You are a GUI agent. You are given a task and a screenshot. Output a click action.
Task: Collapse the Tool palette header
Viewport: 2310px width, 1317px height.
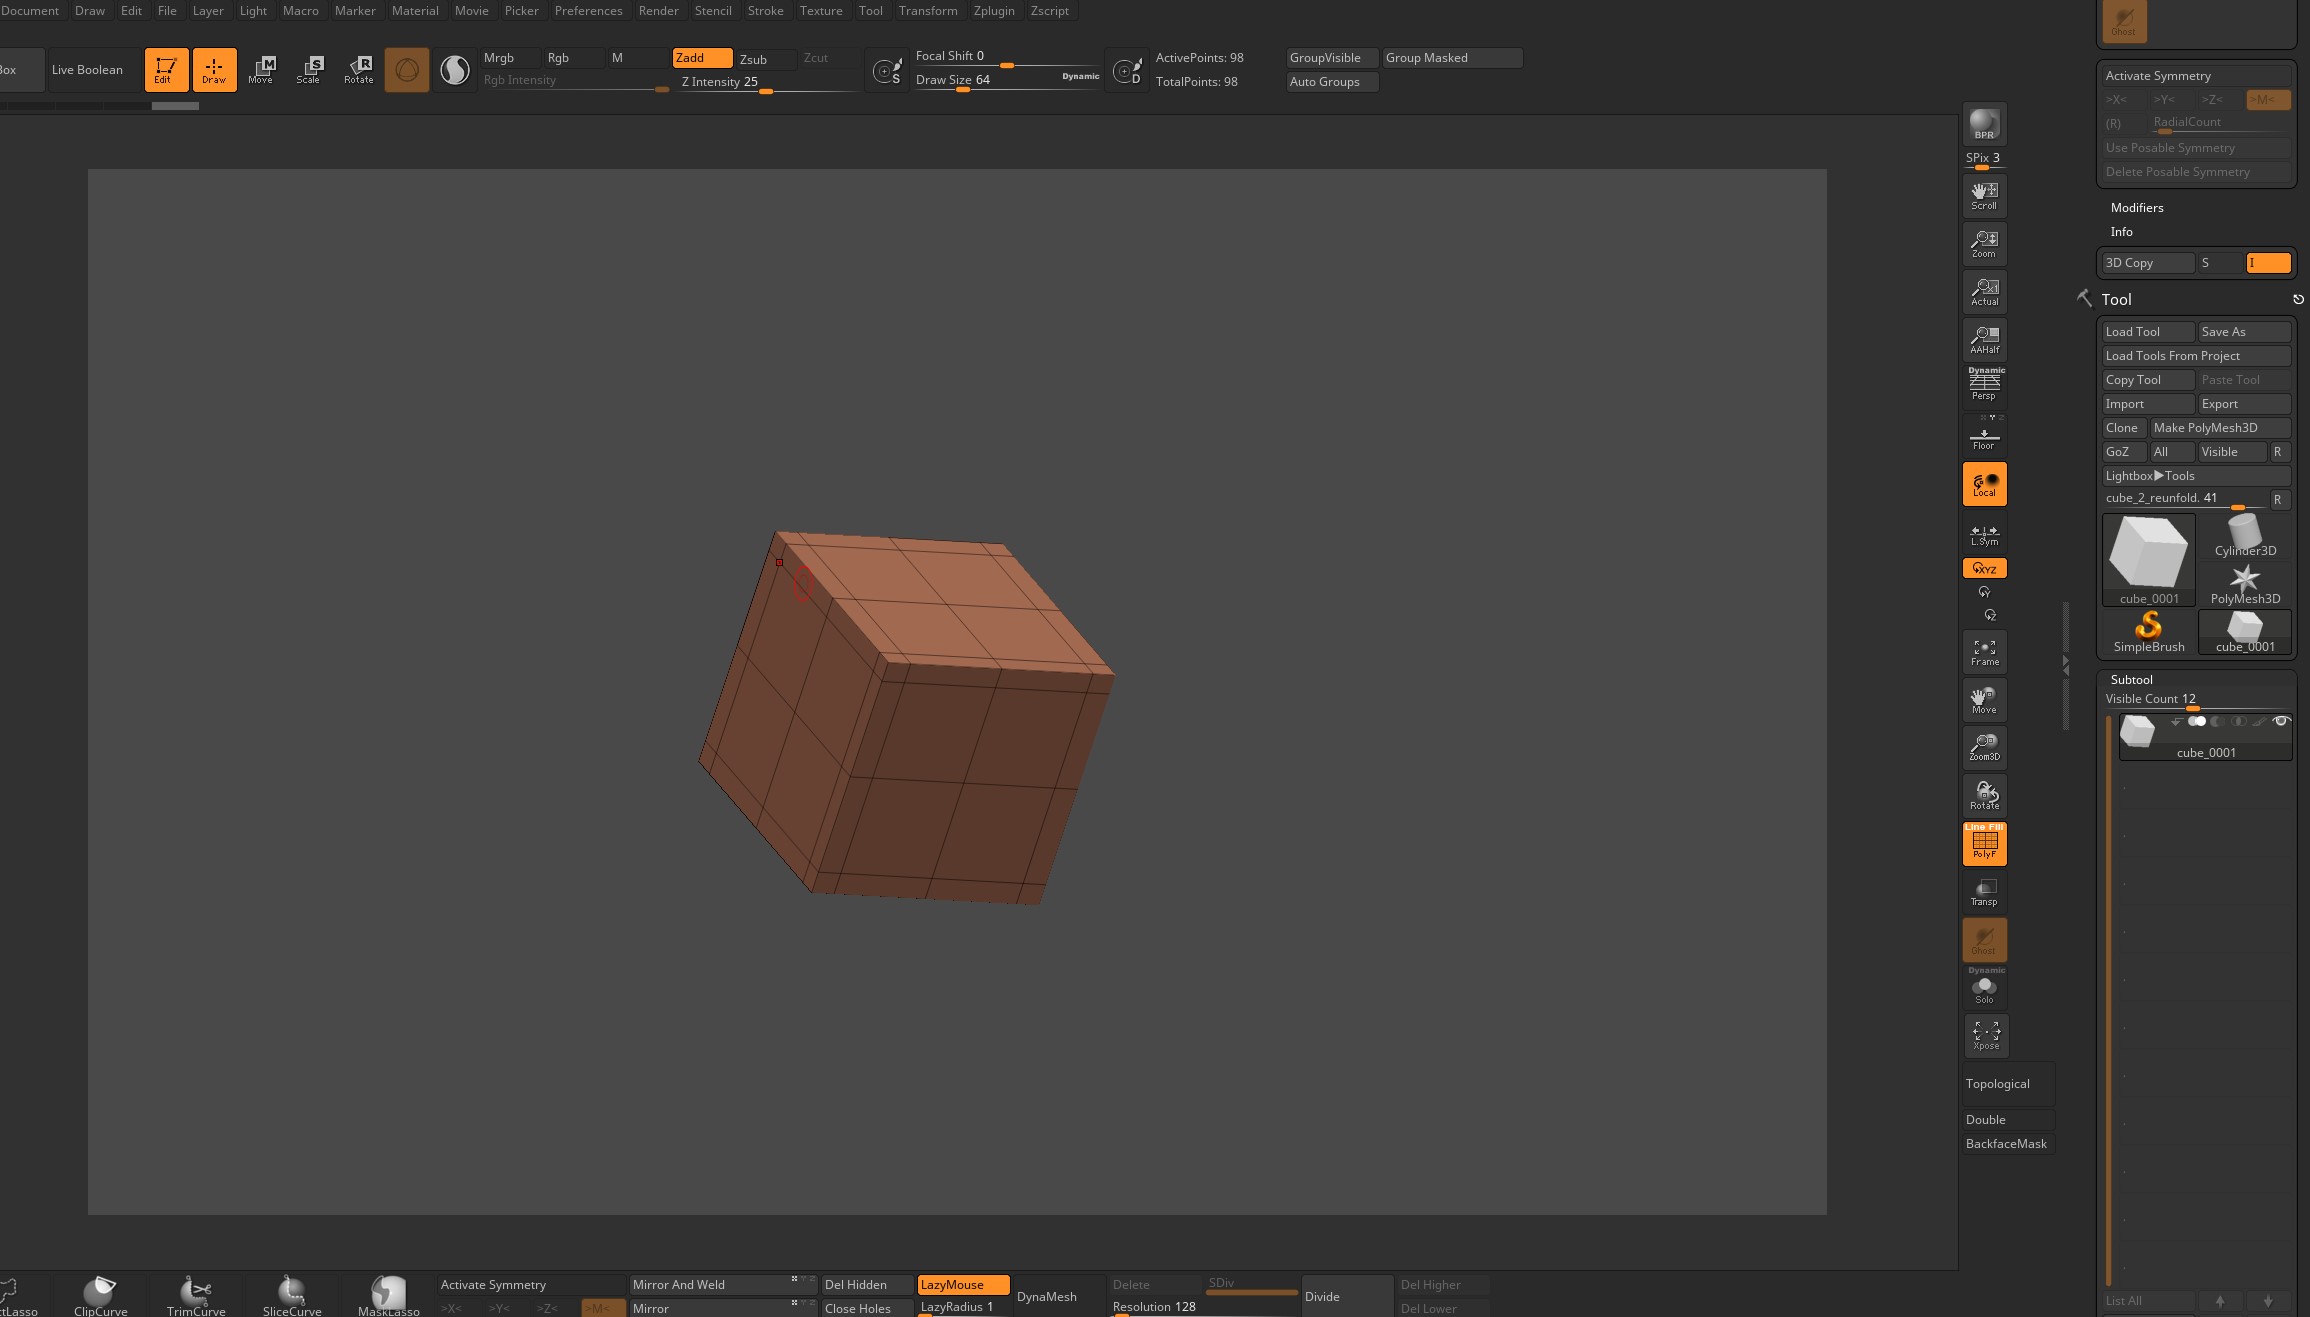2116,299
